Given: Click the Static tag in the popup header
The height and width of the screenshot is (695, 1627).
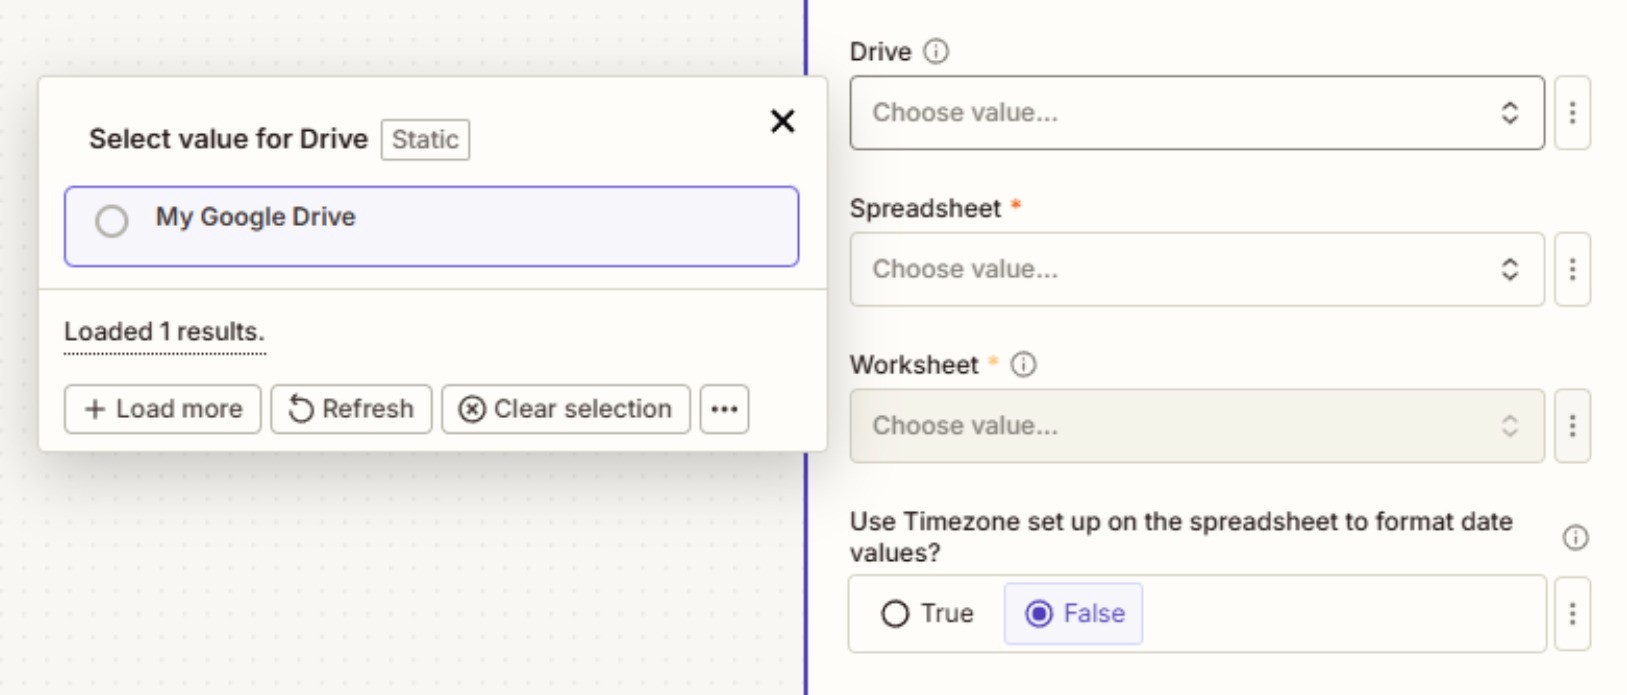Looking at the screenshot, I should [425, 139].
